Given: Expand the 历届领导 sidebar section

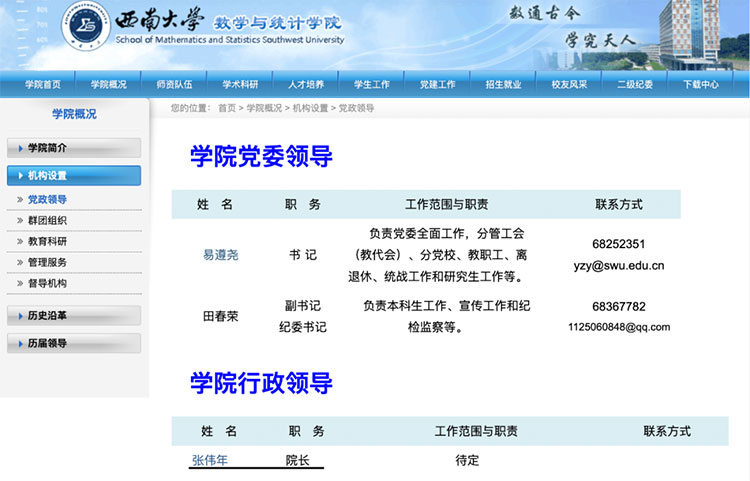Looking at the screenshot, I should pyautogui.click(x=74, y=343).
